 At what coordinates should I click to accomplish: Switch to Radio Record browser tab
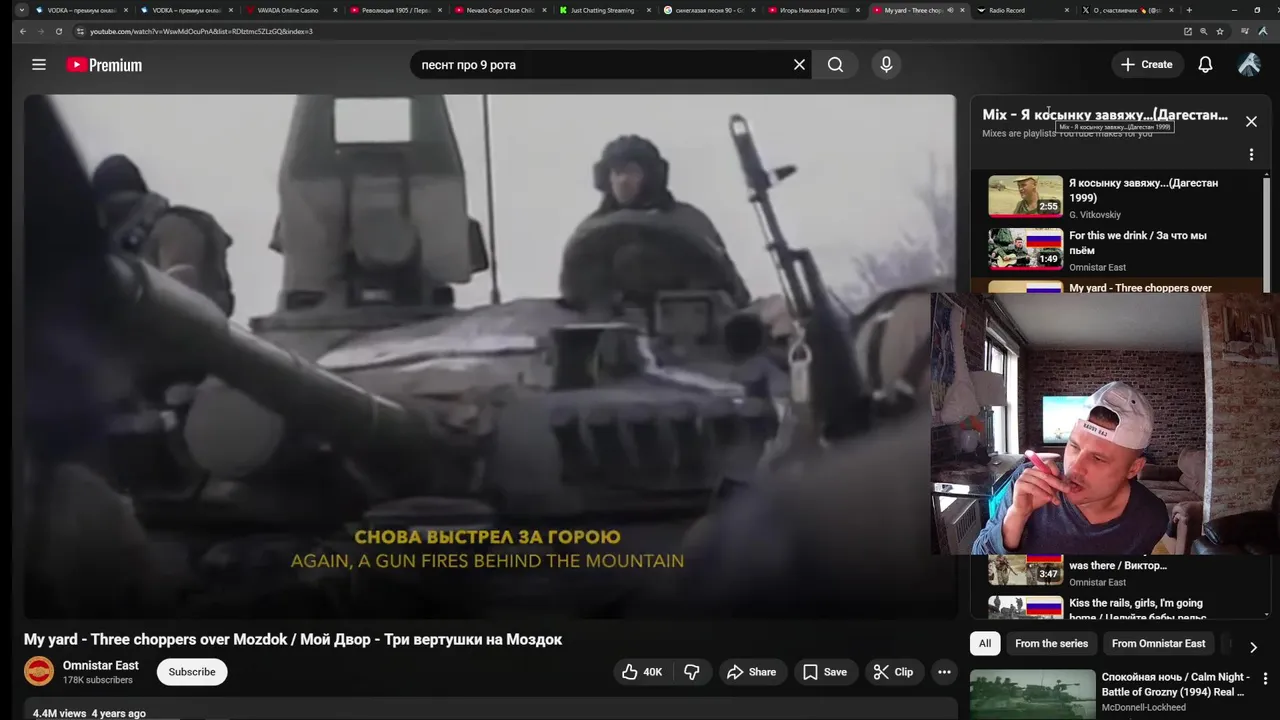point(1020,10)
